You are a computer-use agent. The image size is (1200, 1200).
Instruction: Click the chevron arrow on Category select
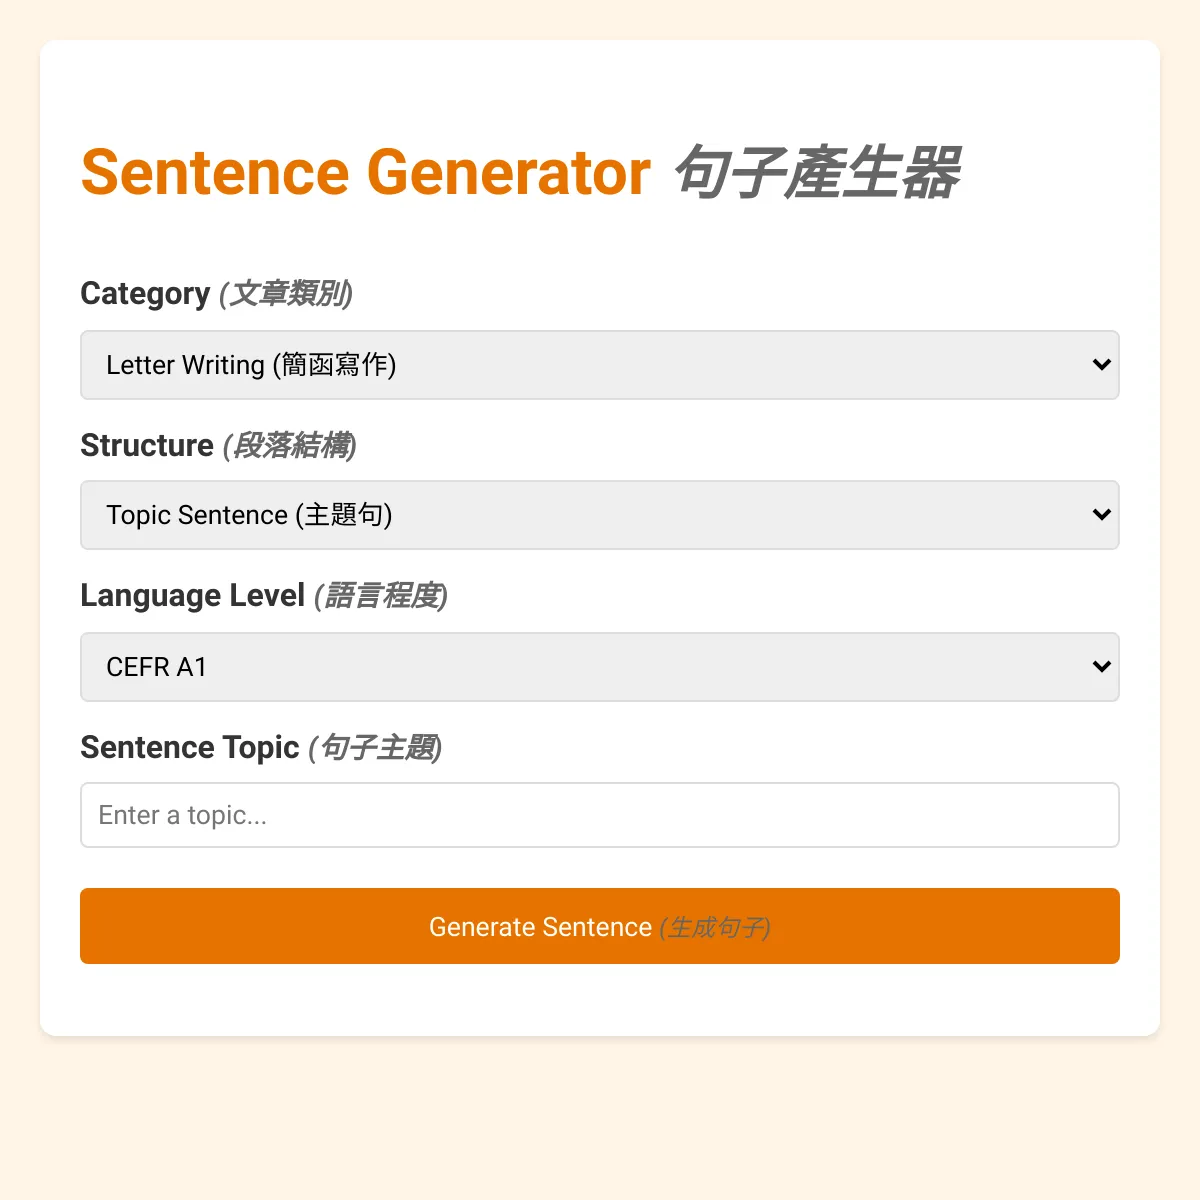click(1101, 365)
